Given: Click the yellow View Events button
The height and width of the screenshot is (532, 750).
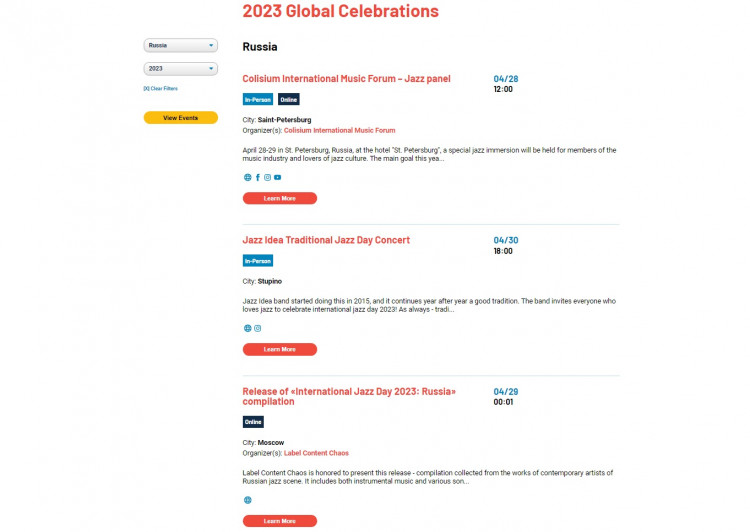Looking at the screenshot, I should (181, 118).
